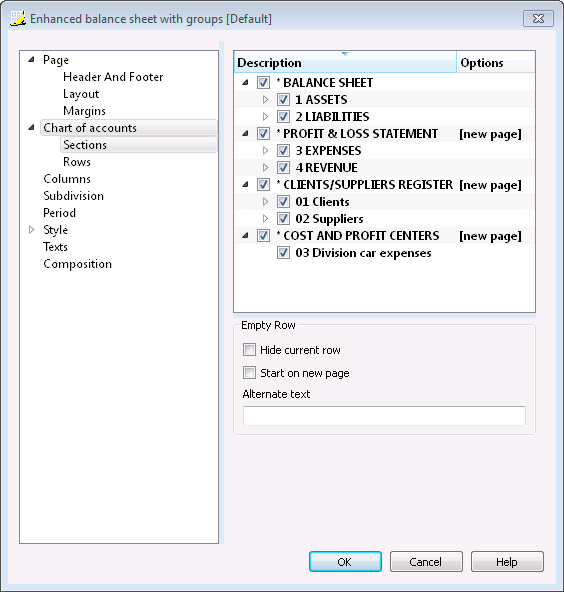
Task: Collapse the PROFIT & LOSS STATEMENT group
Action: [x=246, y=133]
